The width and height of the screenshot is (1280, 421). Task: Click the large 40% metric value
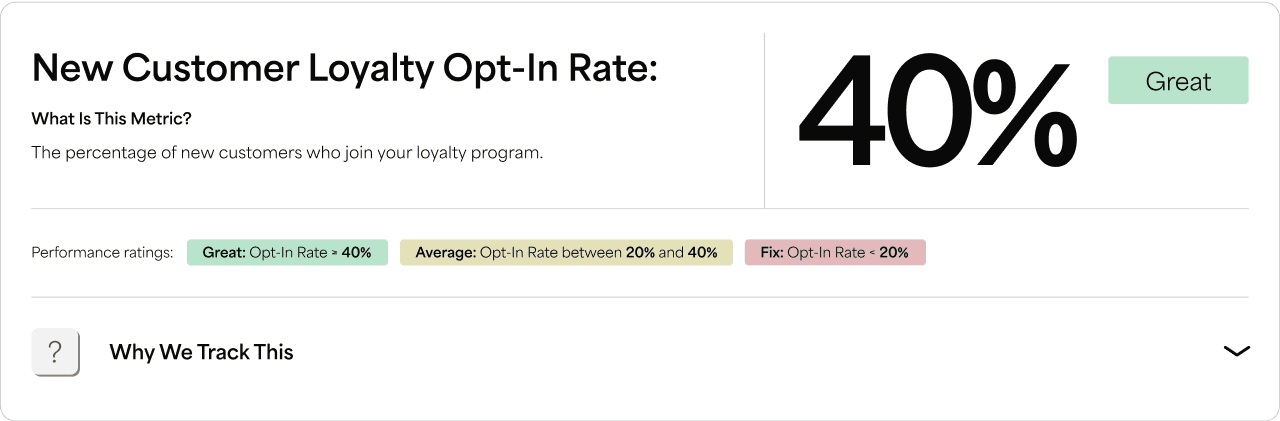pyautogui.click(x=936, y=112)
